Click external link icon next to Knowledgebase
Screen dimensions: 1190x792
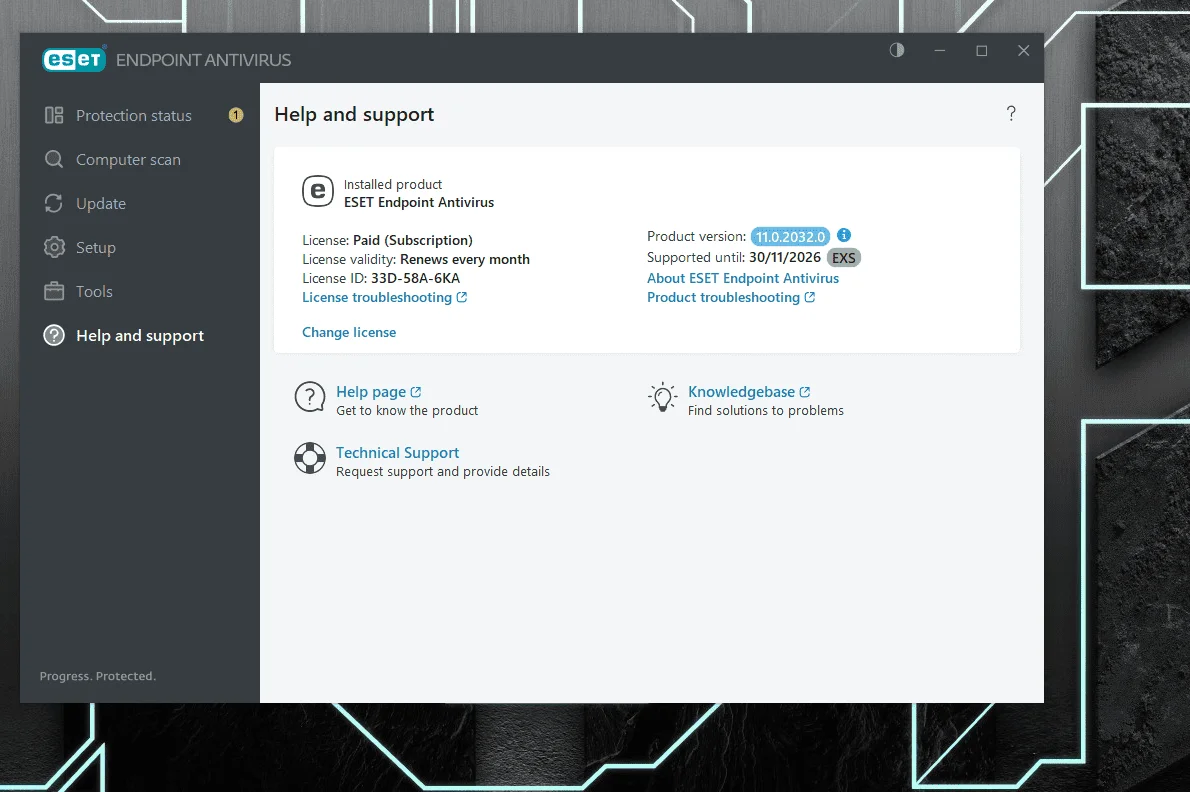tap(805, 392)
